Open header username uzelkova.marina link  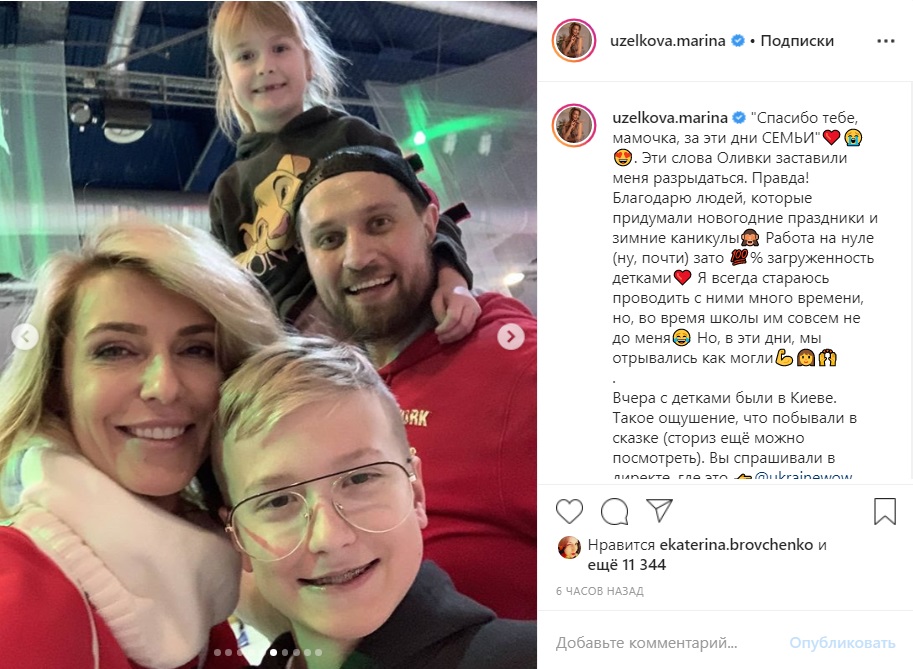tap(667, 41)
